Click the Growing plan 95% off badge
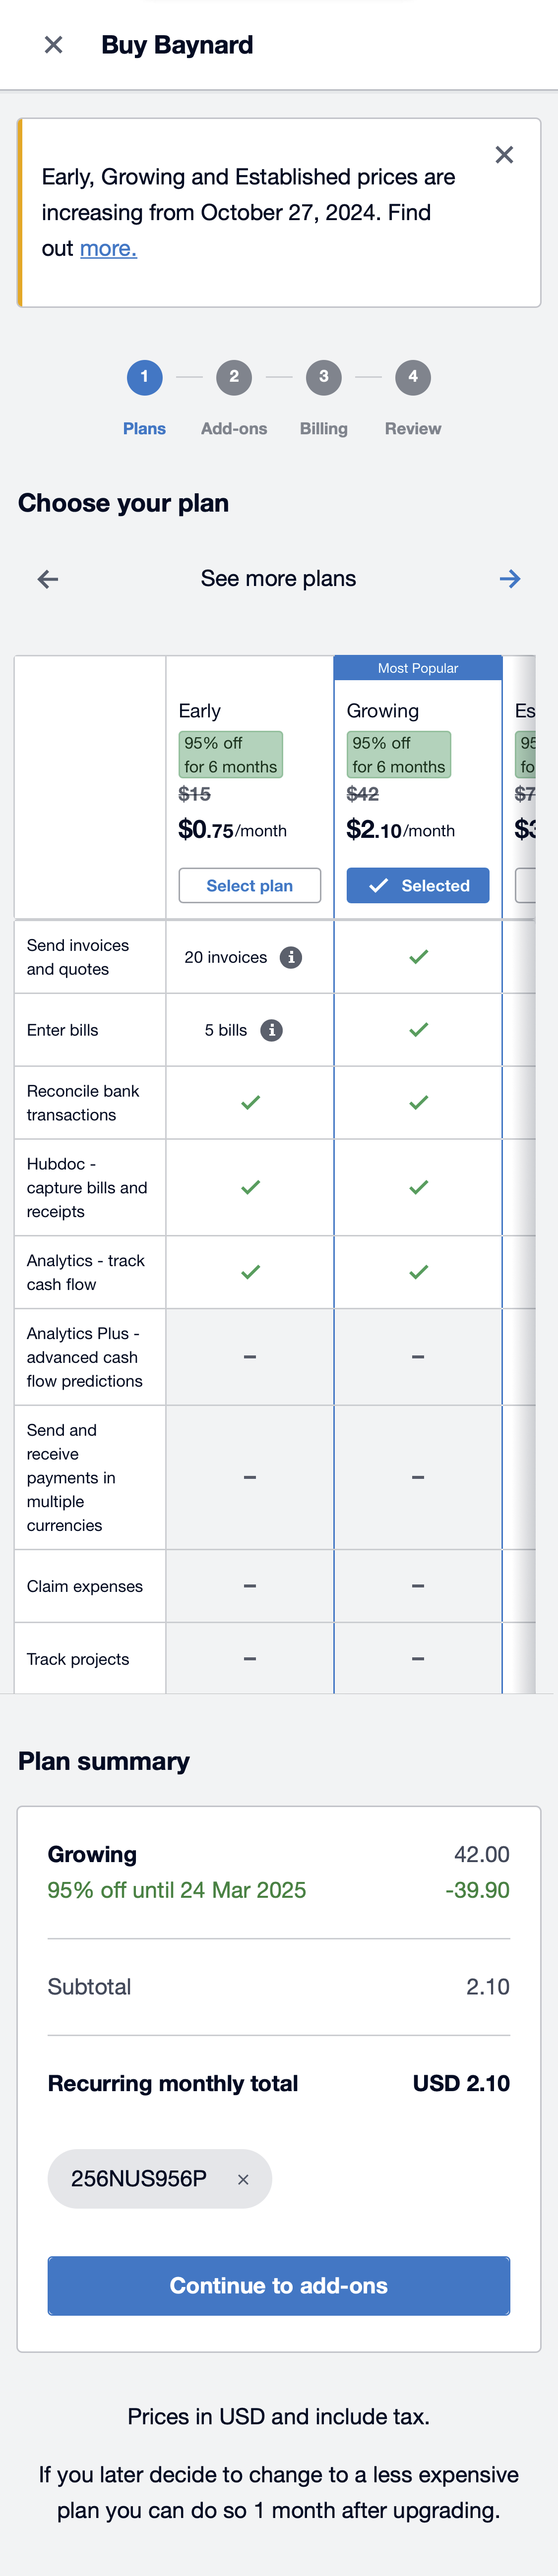The height and width of the screenshot is (2576, 558). click(x=398, y=755)
